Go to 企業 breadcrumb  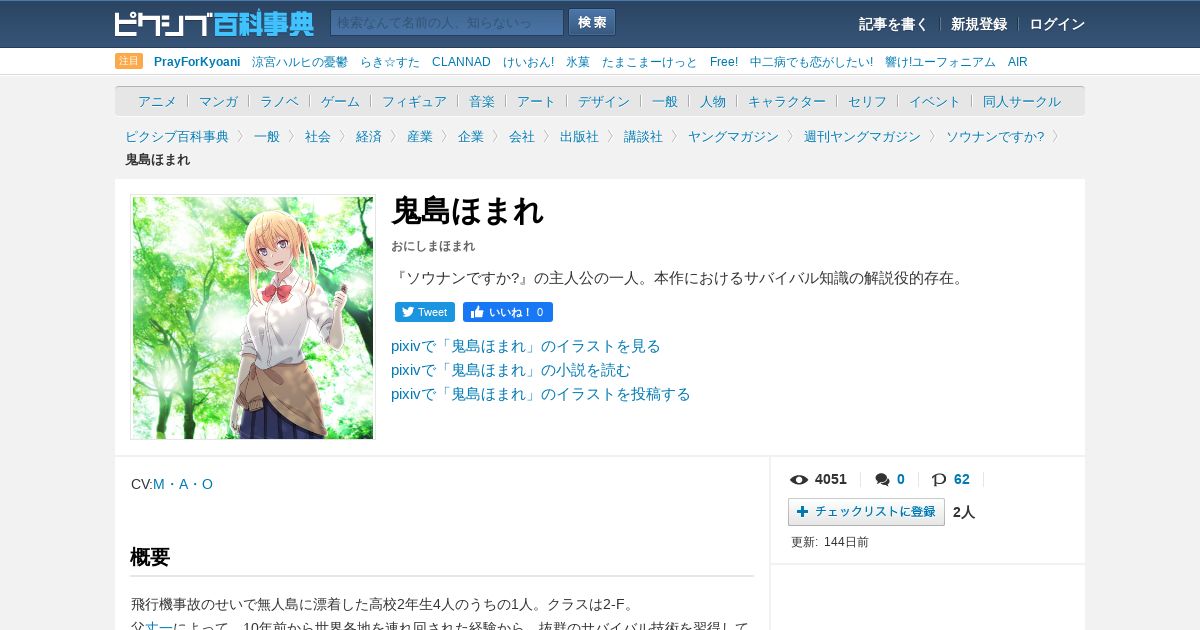[x=471, y=136]
